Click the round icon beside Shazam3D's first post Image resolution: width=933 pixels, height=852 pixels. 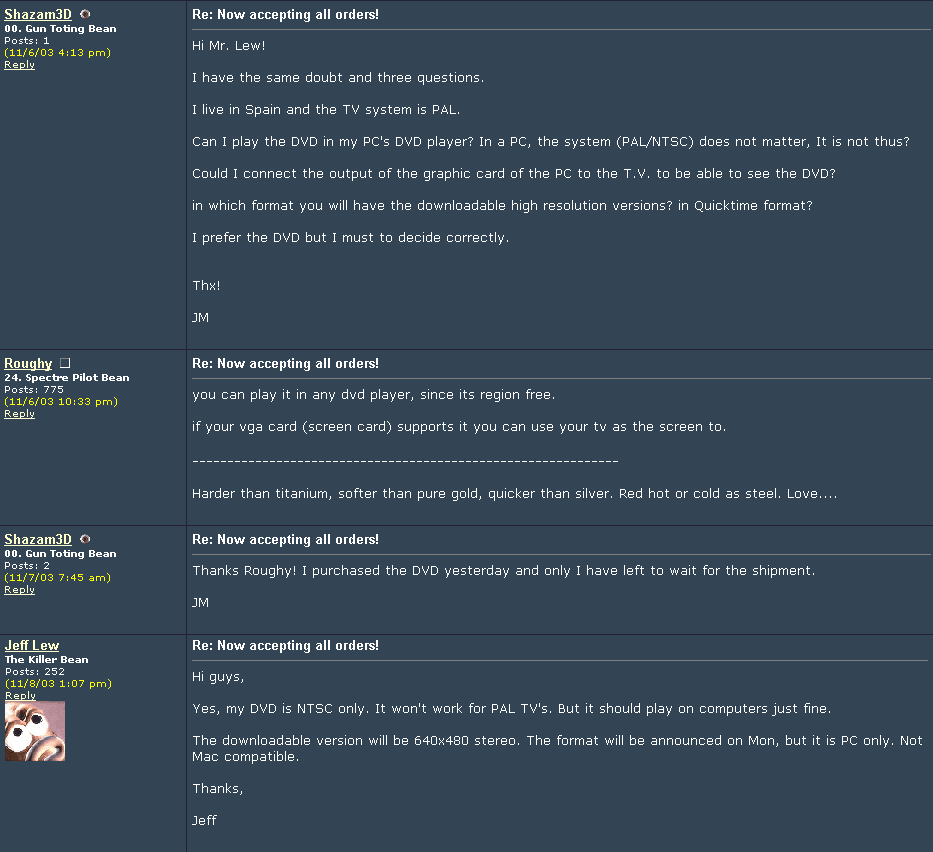click(x=85, y=15)
